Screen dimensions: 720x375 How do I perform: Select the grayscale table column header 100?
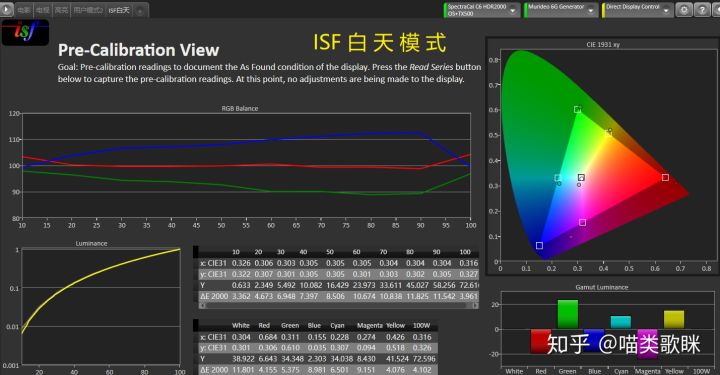(465, 252)
